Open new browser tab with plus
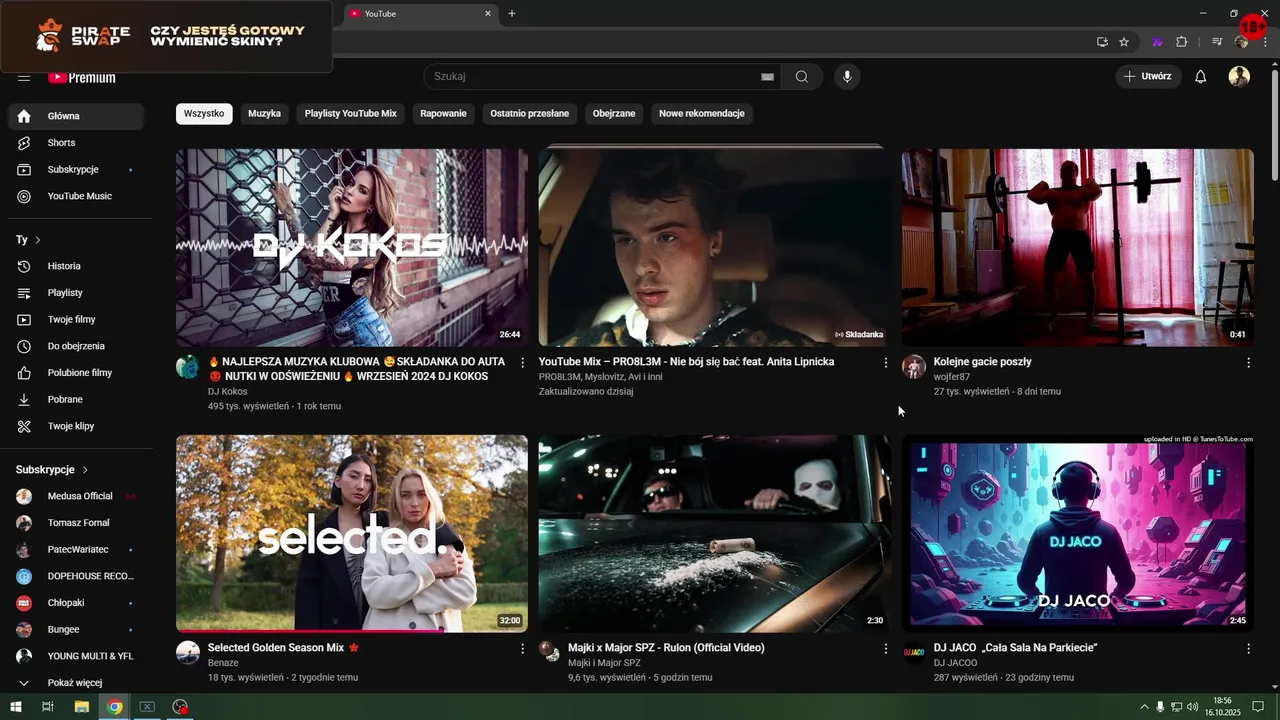 point(512,13)
